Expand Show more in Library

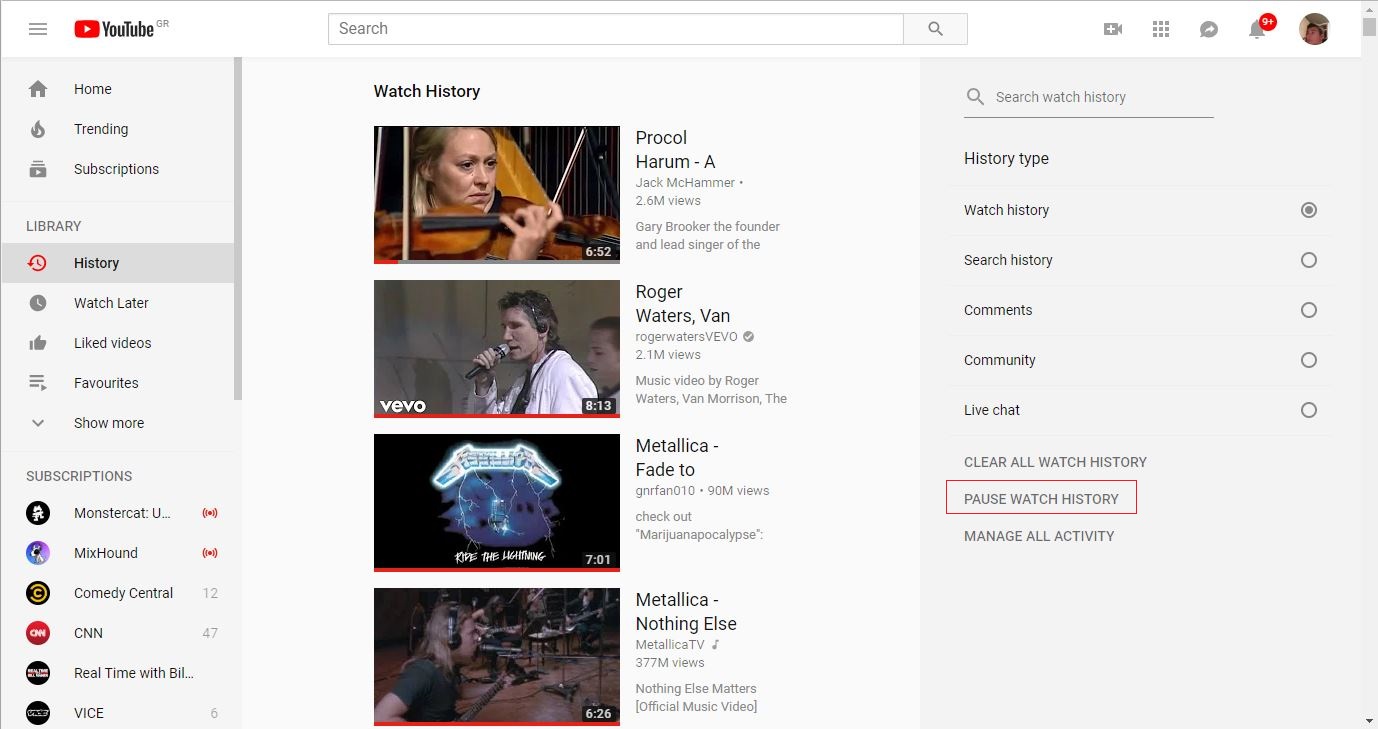(117, 423)
